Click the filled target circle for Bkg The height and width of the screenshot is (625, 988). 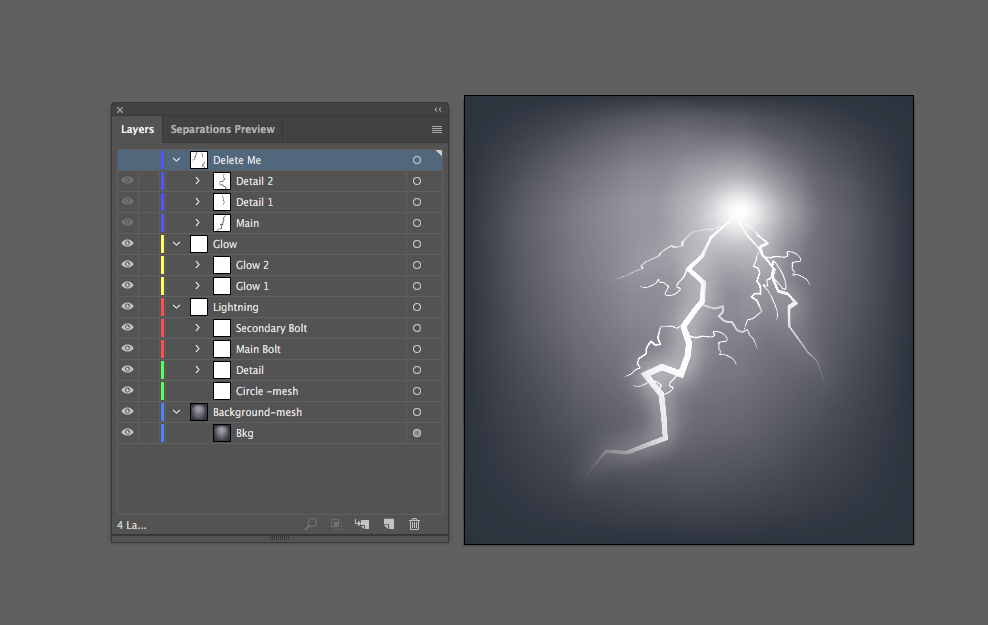(x=417, y=433)
